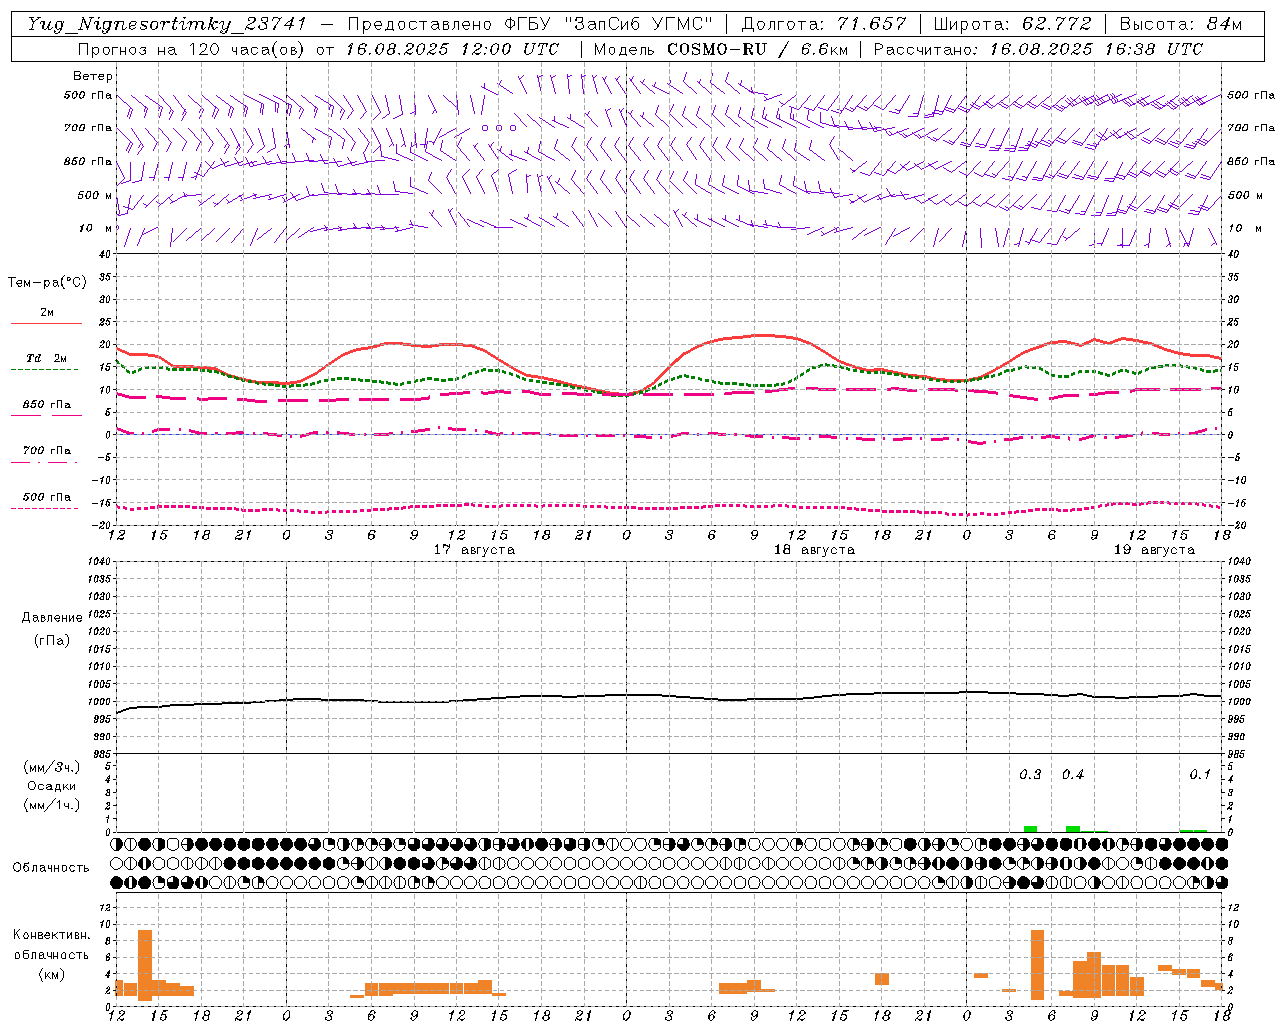The height and width of the screenshot is (1024, 1280).
Task: Click the 19 августа date label
Action: tap(1154, 550)
